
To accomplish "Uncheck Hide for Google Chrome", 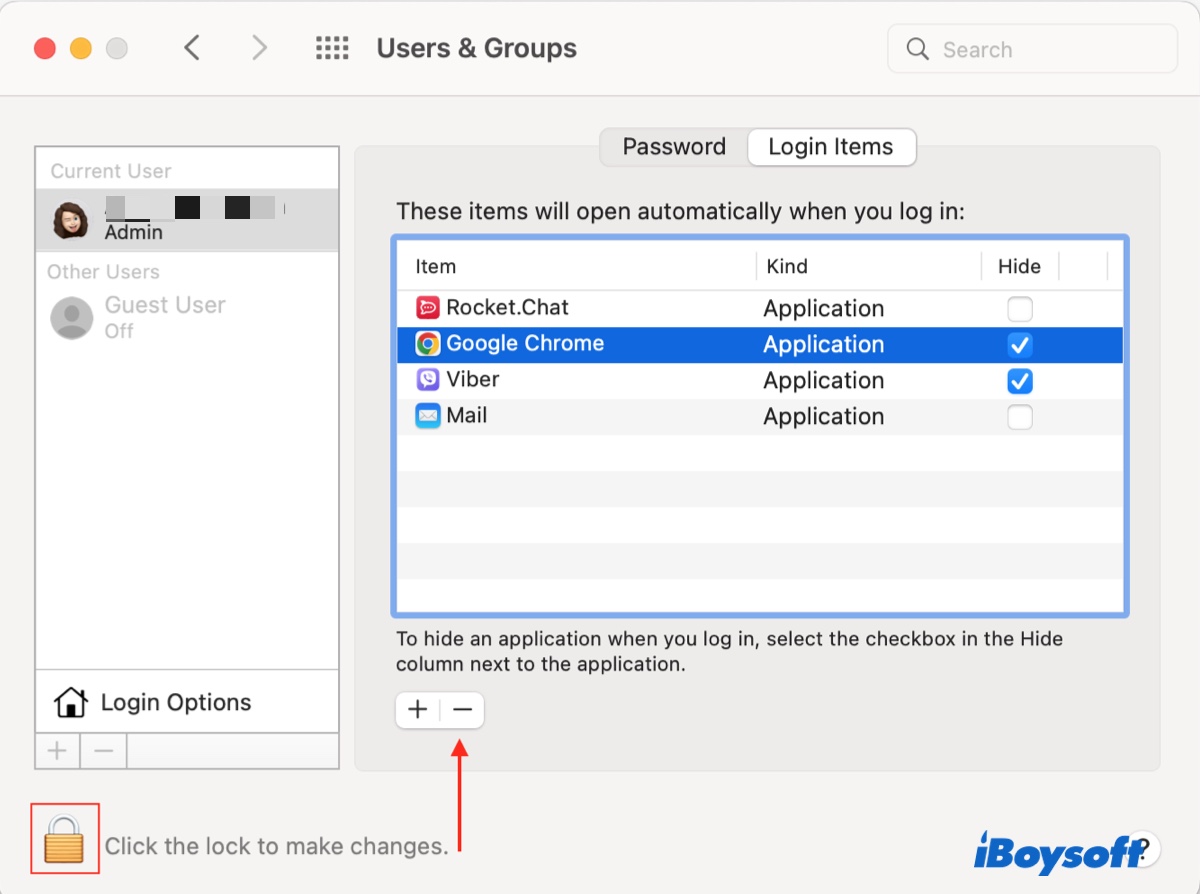I will click(x=1020, y=345).
